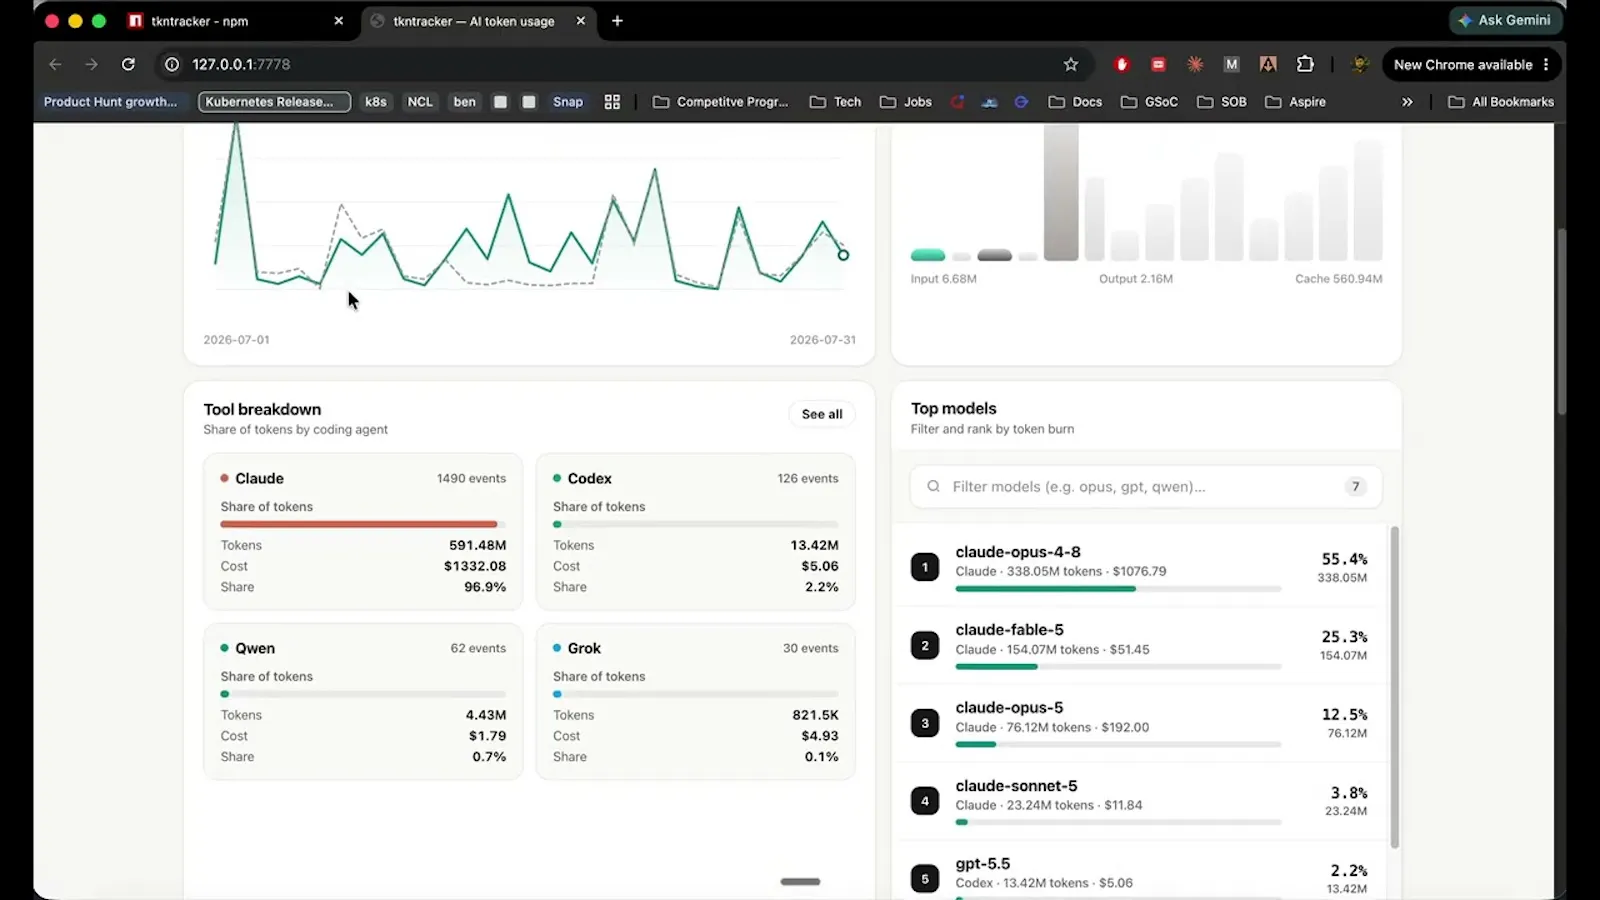Open the red shield extension icon

pos(1122,64)
